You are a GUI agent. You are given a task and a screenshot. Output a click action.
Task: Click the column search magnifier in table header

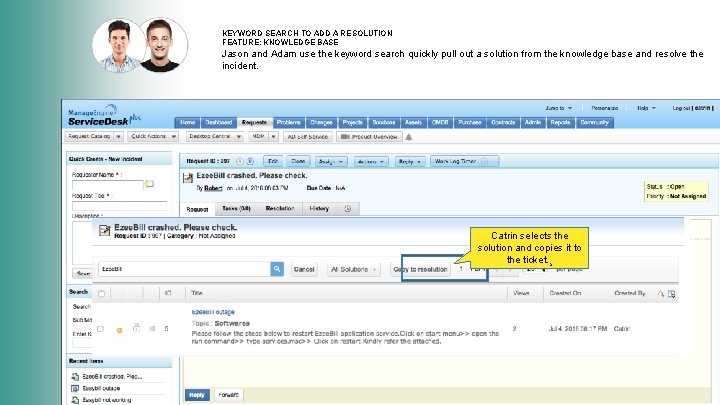[661, 294]
